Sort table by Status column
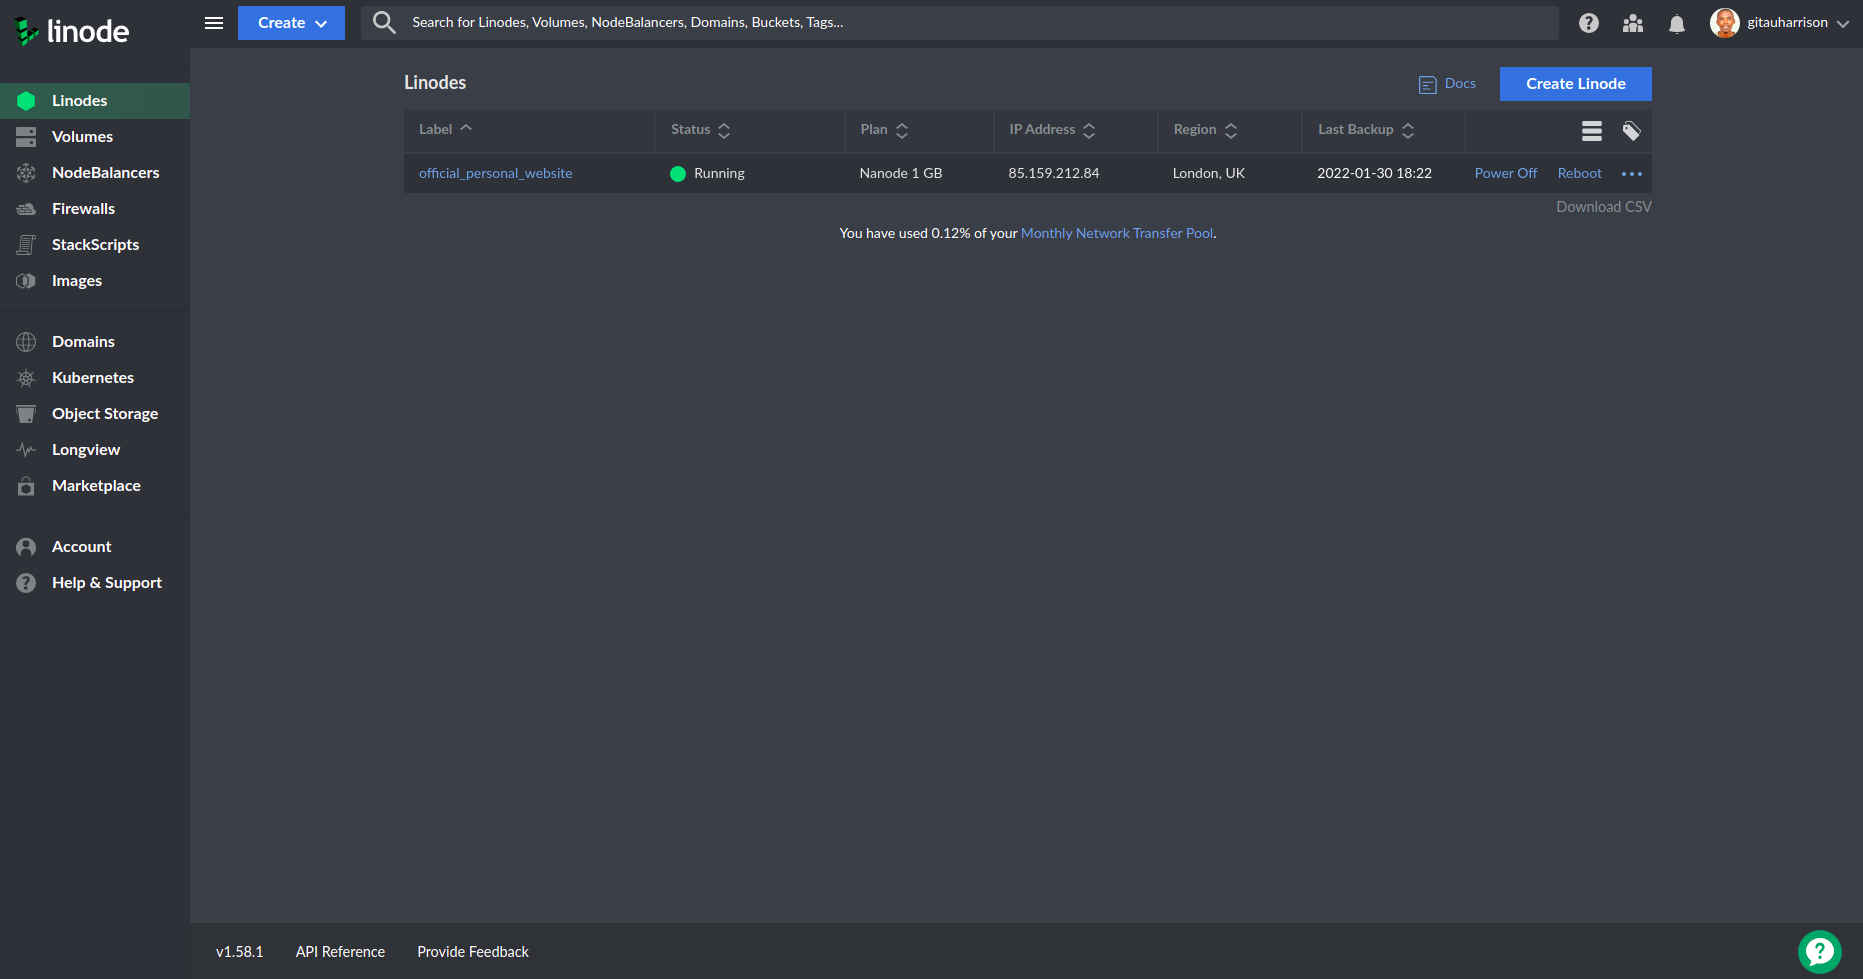The height and width of the screenshot is (979, 1863). pyautogui.click(x=700, y=130)
